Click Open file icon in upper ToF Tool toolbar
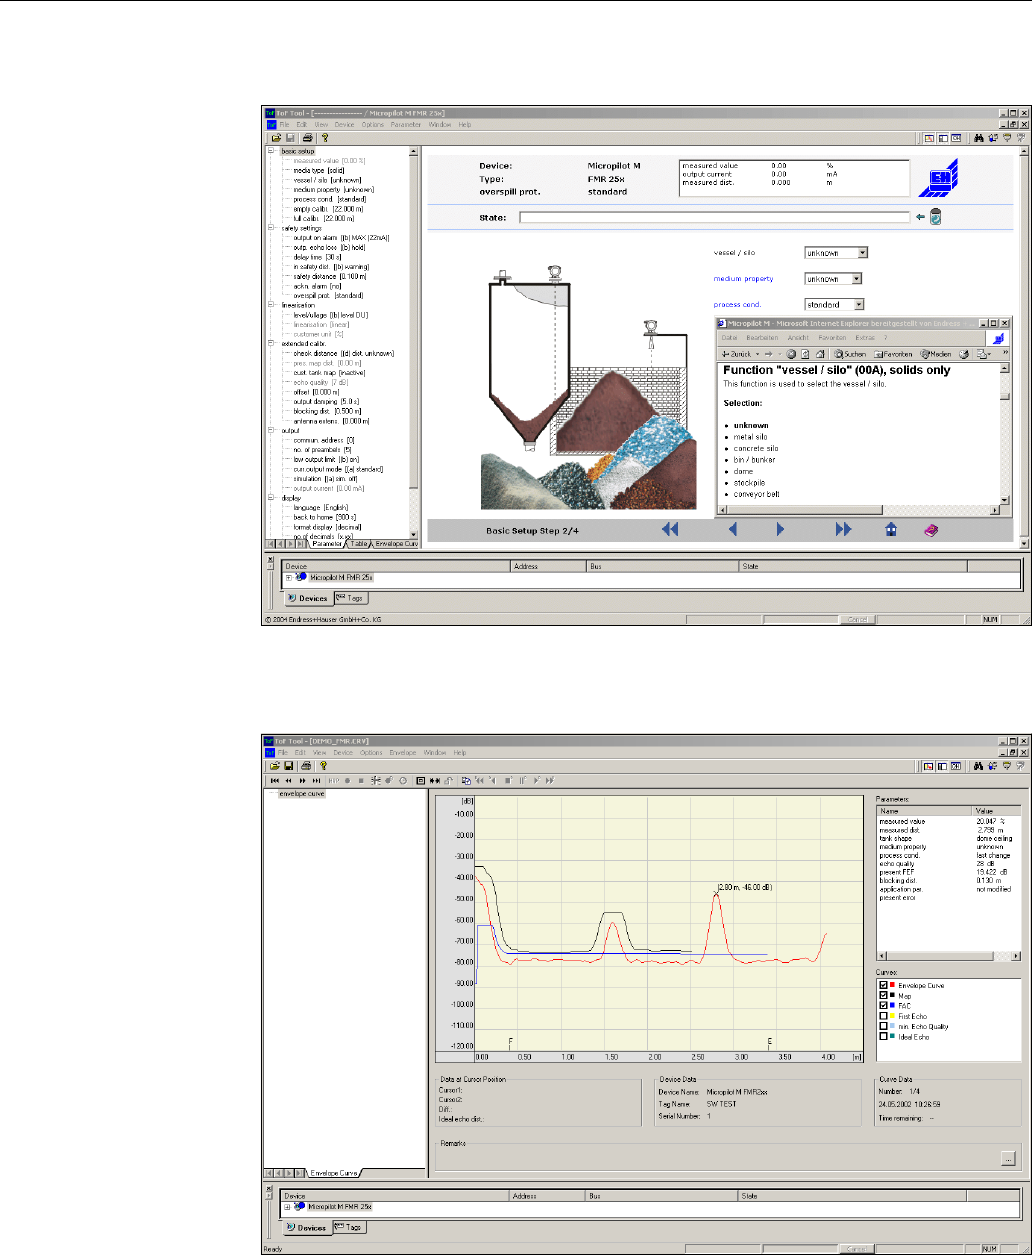 point(274,137)
